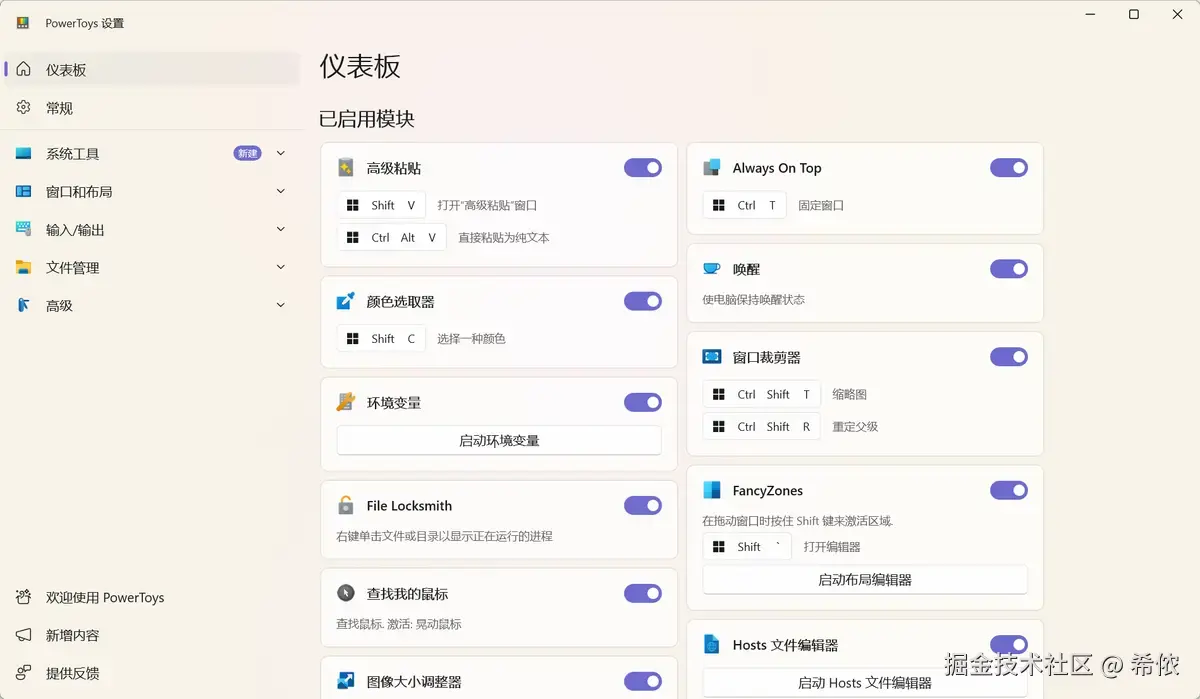Click the 环境变量 module icon
This screenshot has width=1200, height=699.
[x=346, y=403]
